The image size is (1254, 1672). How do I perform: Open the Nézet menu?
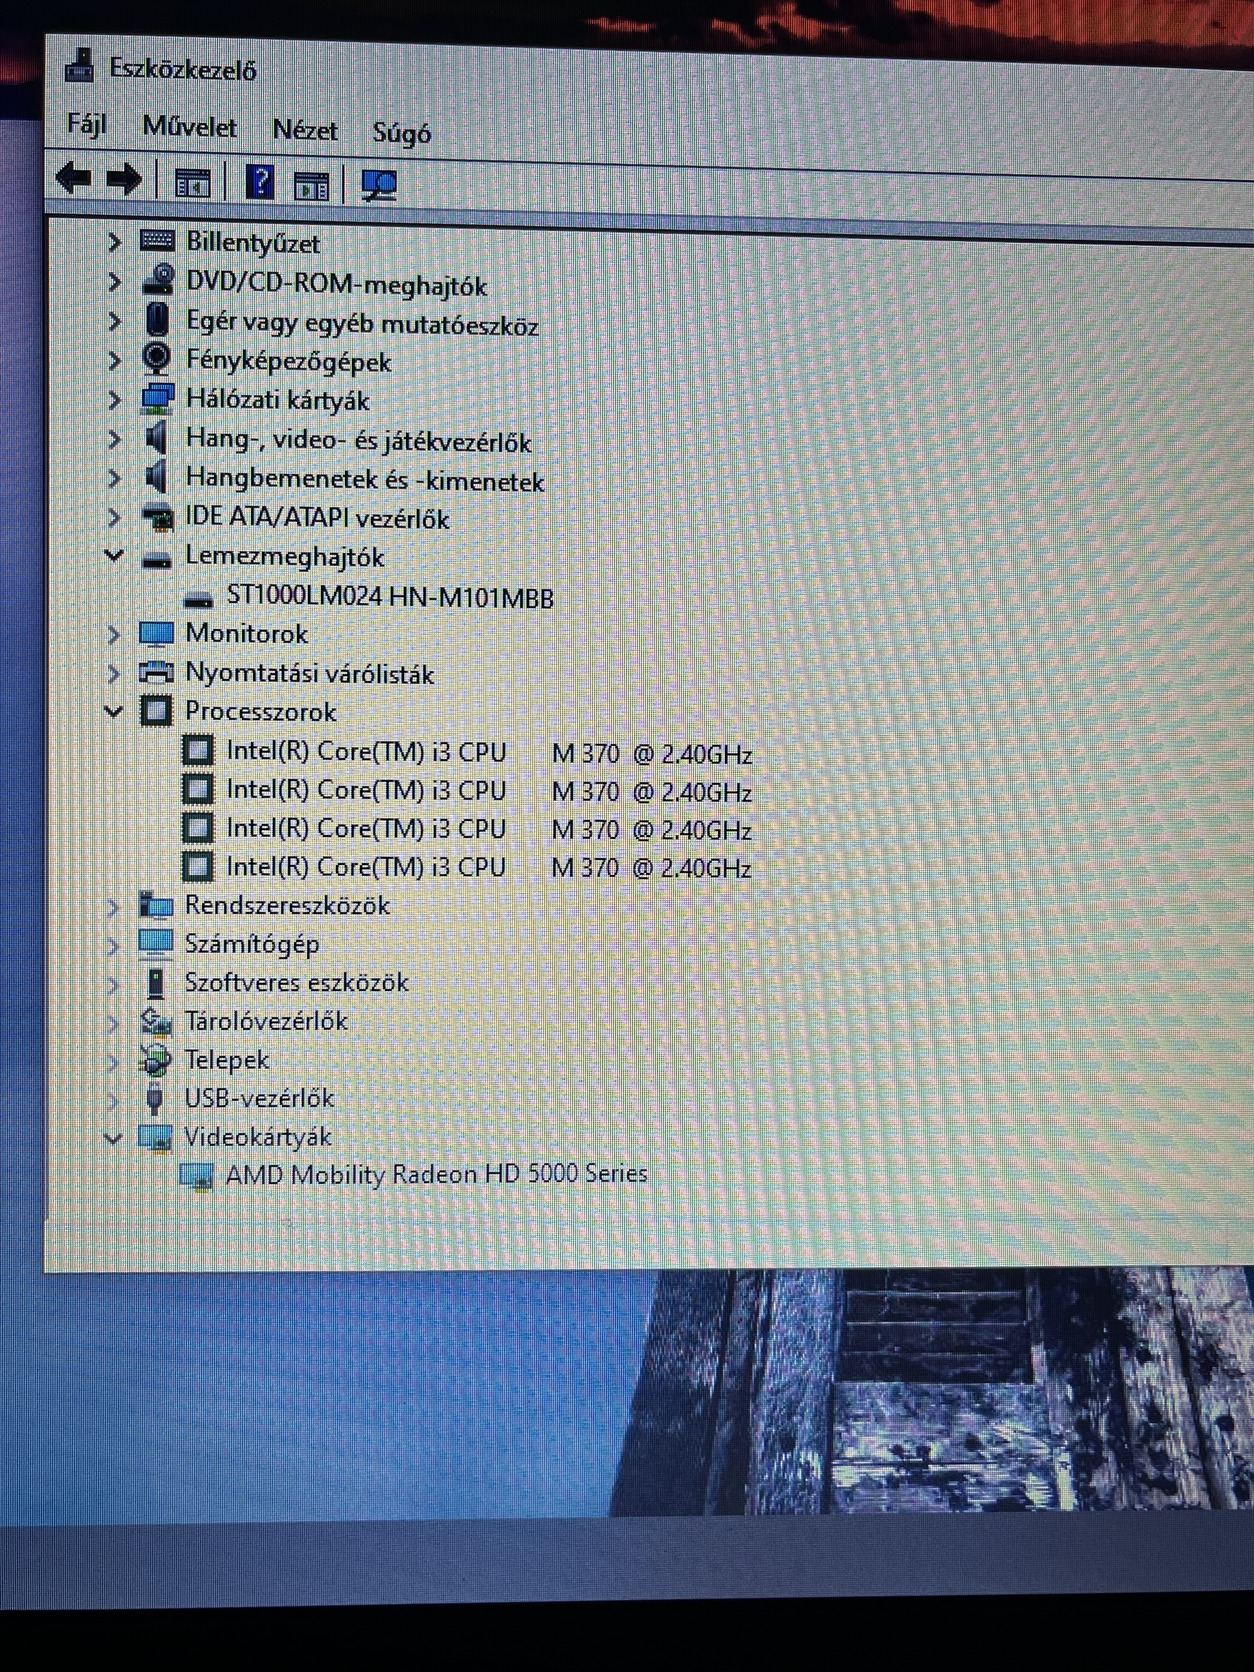click(x=305, y=130)
